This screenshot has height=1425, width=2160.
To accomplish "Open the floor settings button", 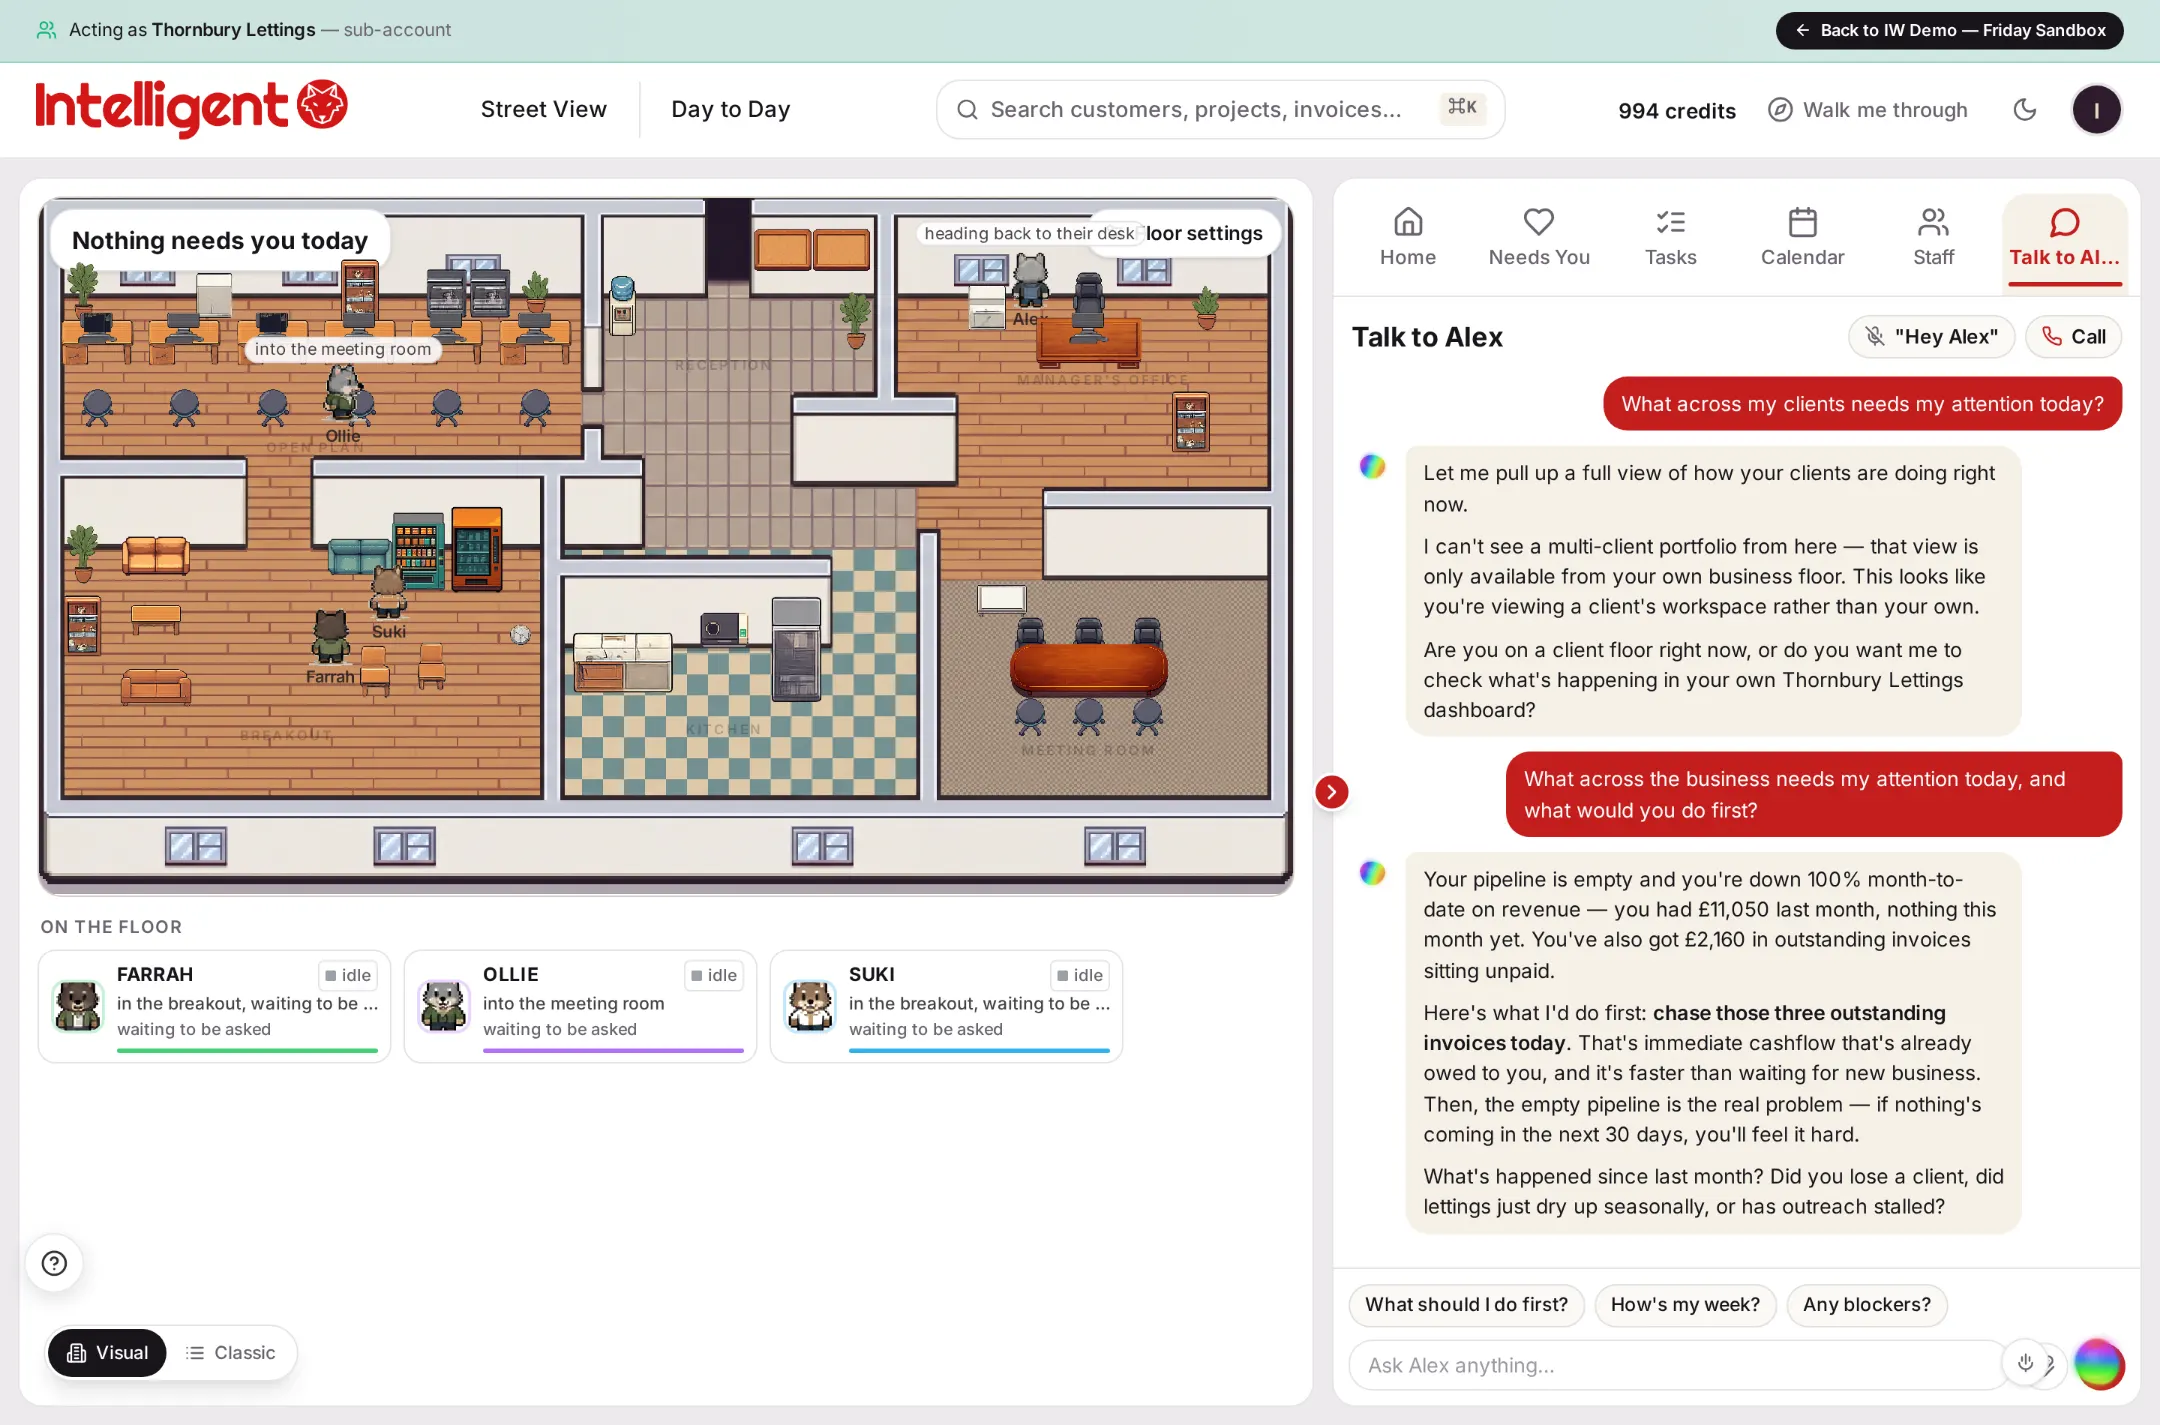I will tap(1203, 233).
